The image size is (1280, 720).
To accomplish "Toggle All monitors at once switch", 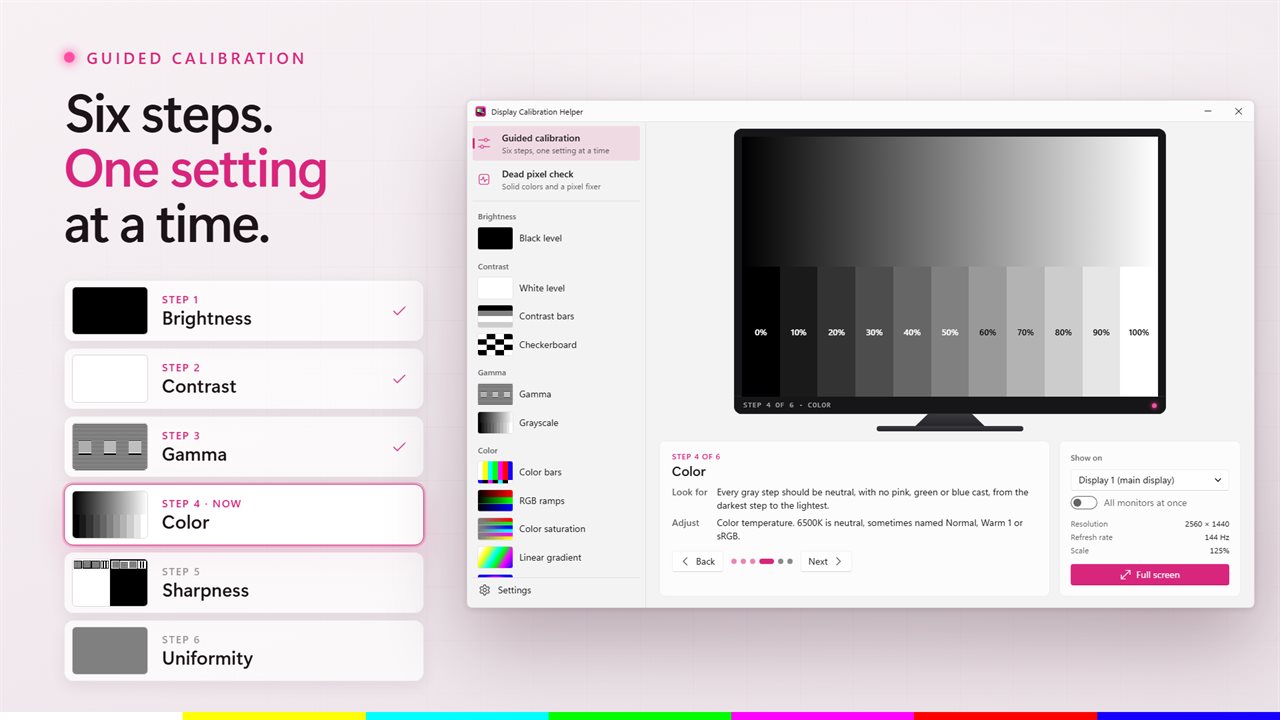I will click(x=1083, y=503).
